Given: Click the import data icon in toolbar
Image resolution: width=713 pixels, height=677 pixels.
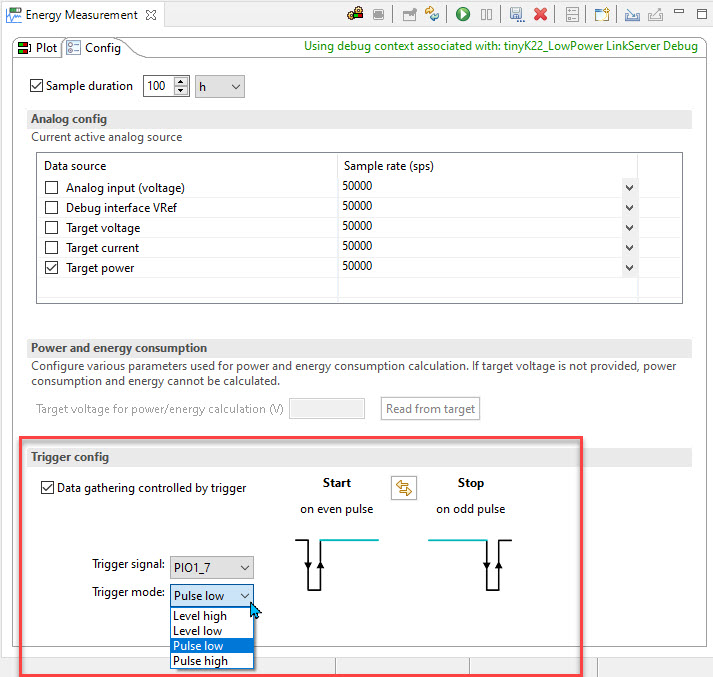Looking at the screenshot, I should pos(632,14).
